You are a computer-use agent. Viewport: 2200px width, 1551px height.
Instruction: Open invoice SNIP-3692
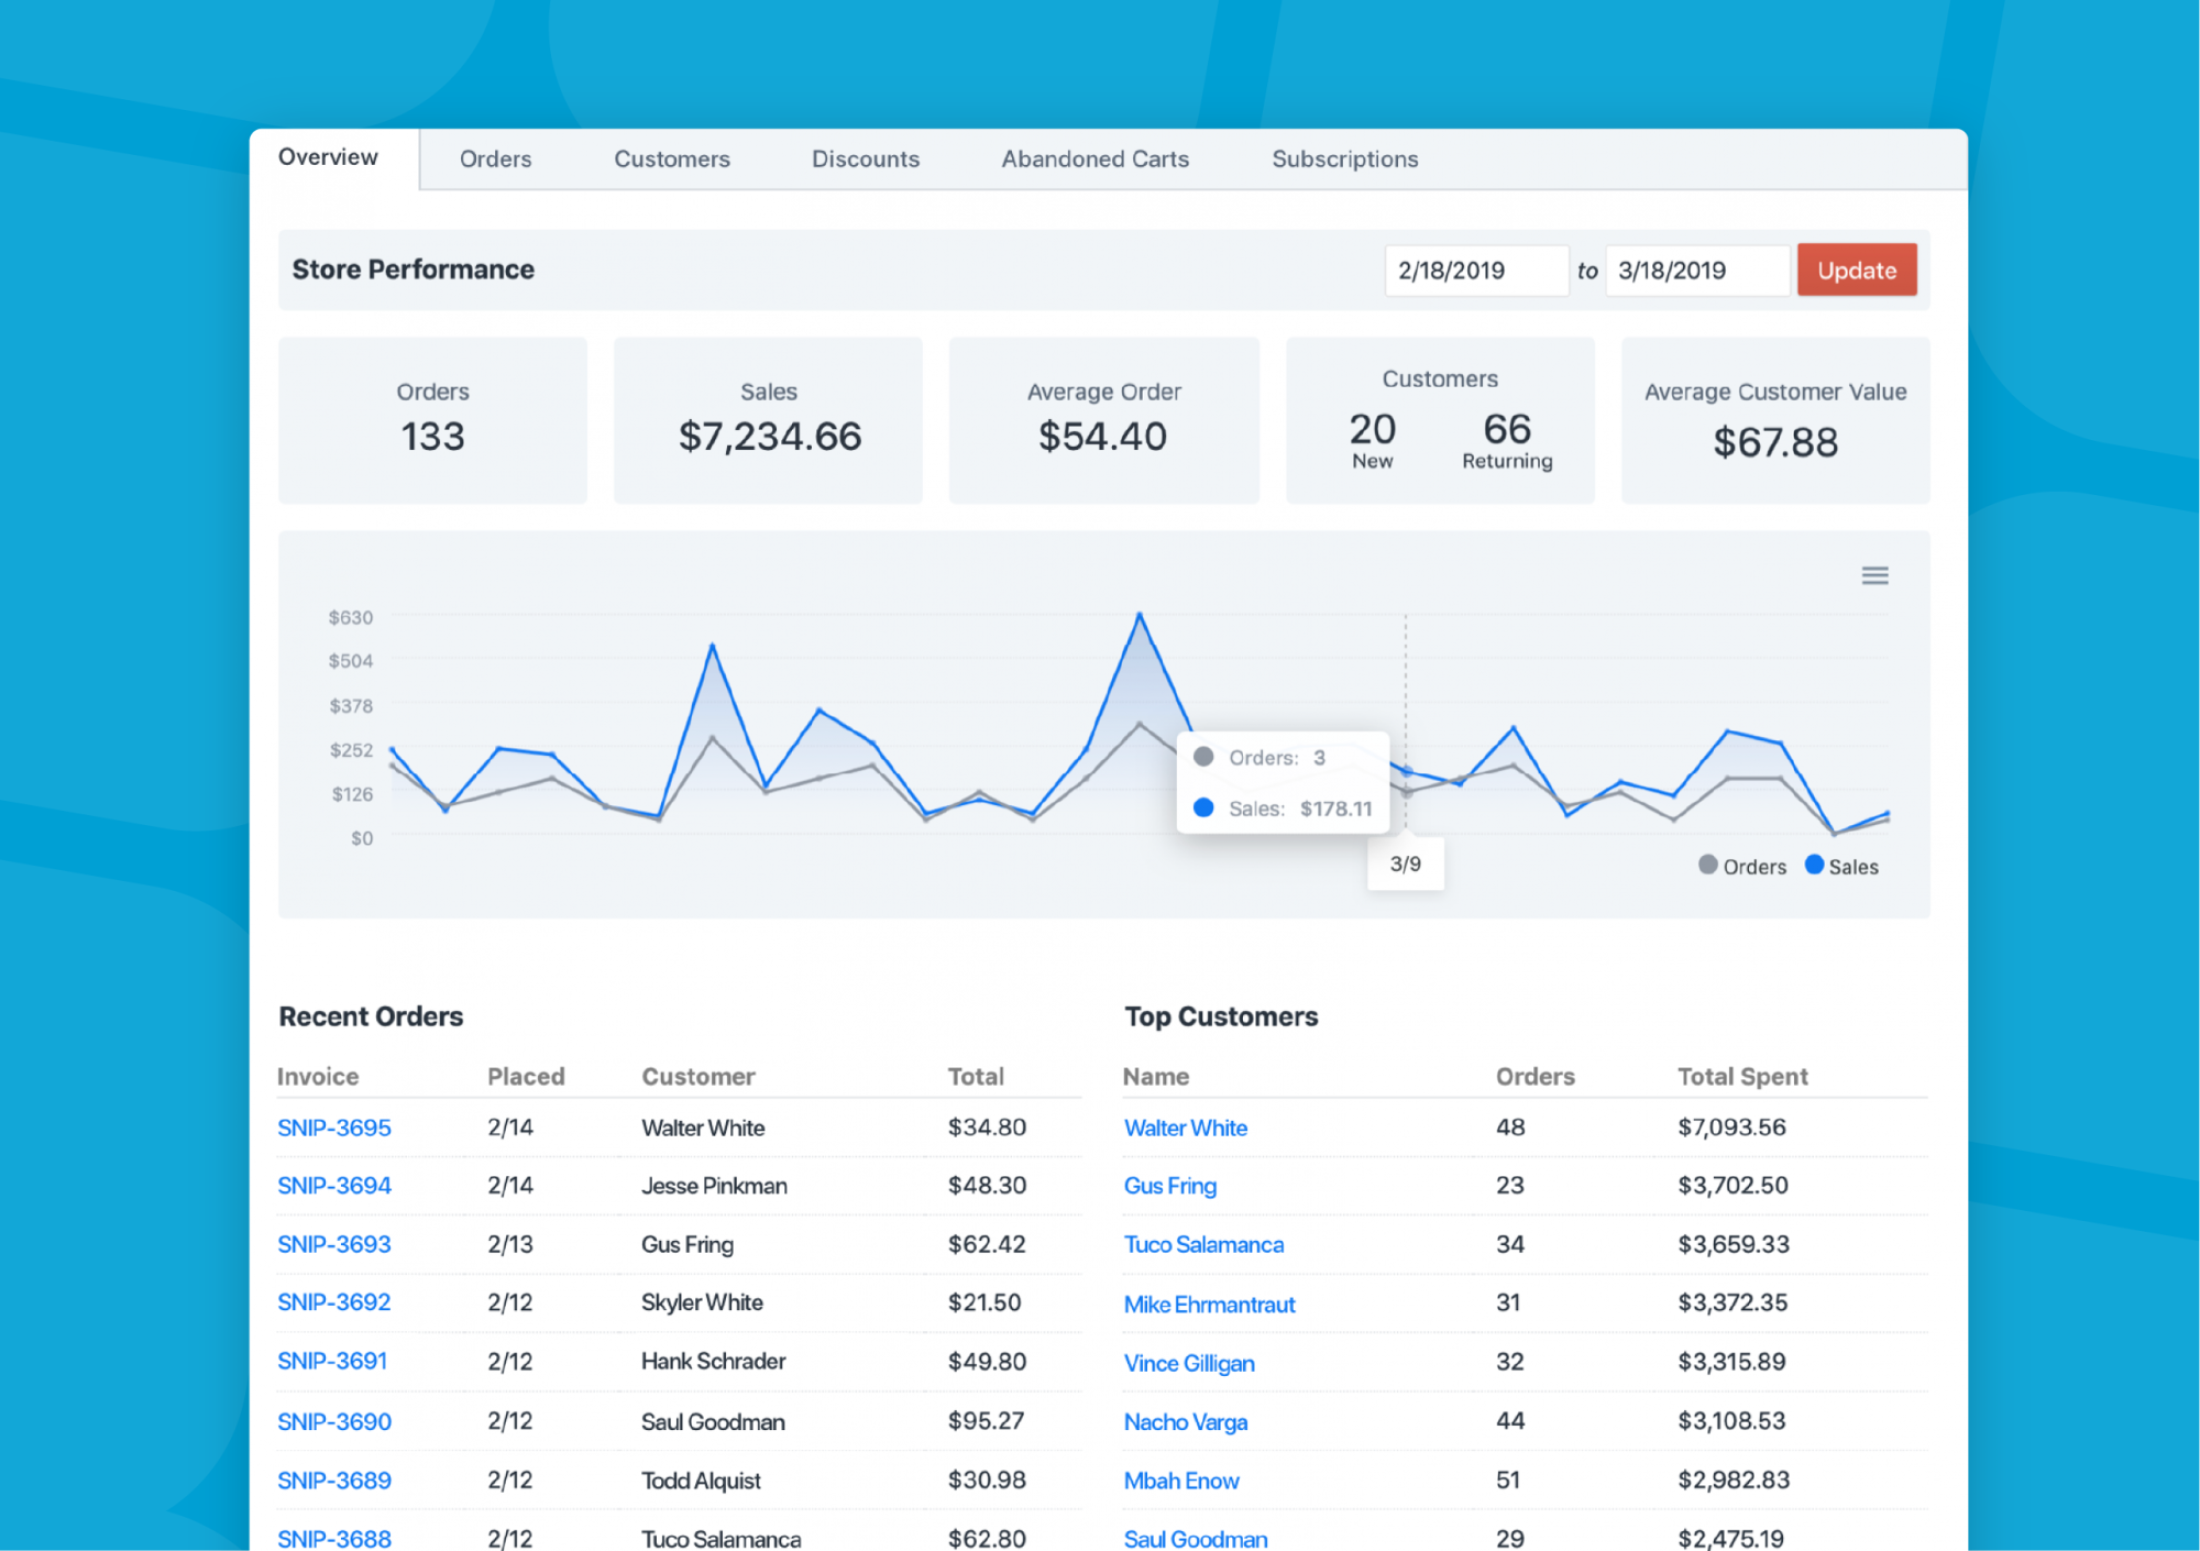[334, 1302]
